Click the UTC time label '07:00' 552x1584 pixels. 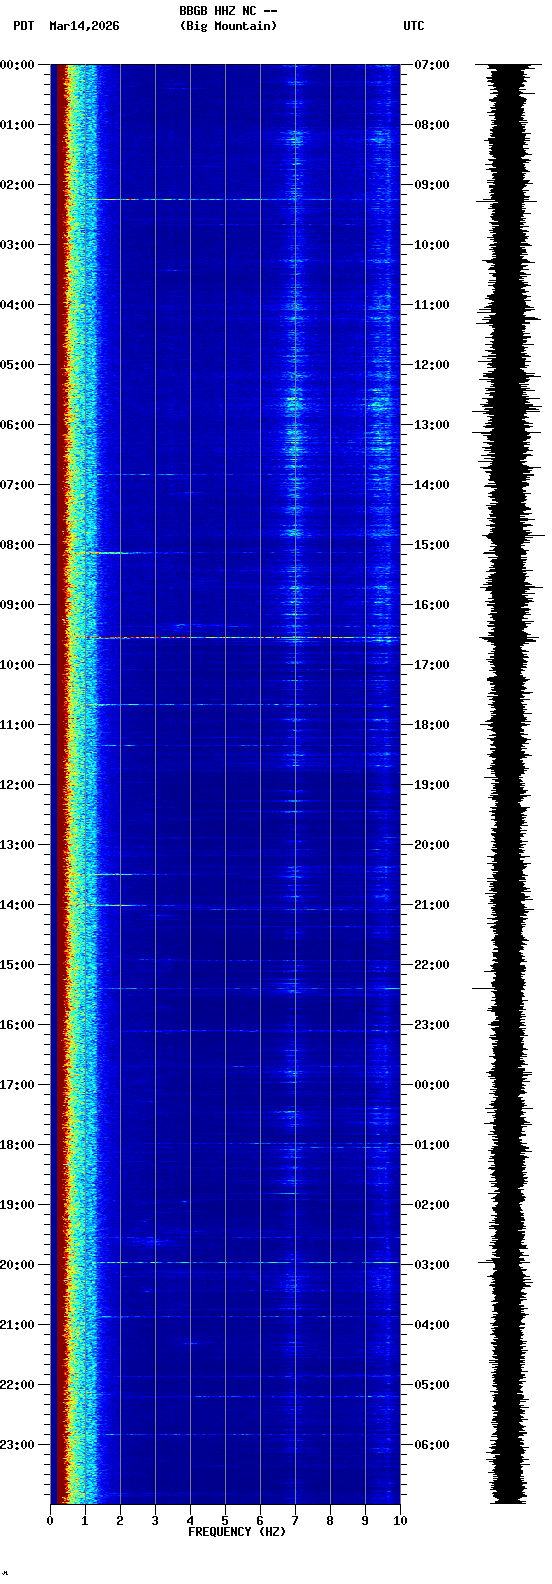pos(432,65)
